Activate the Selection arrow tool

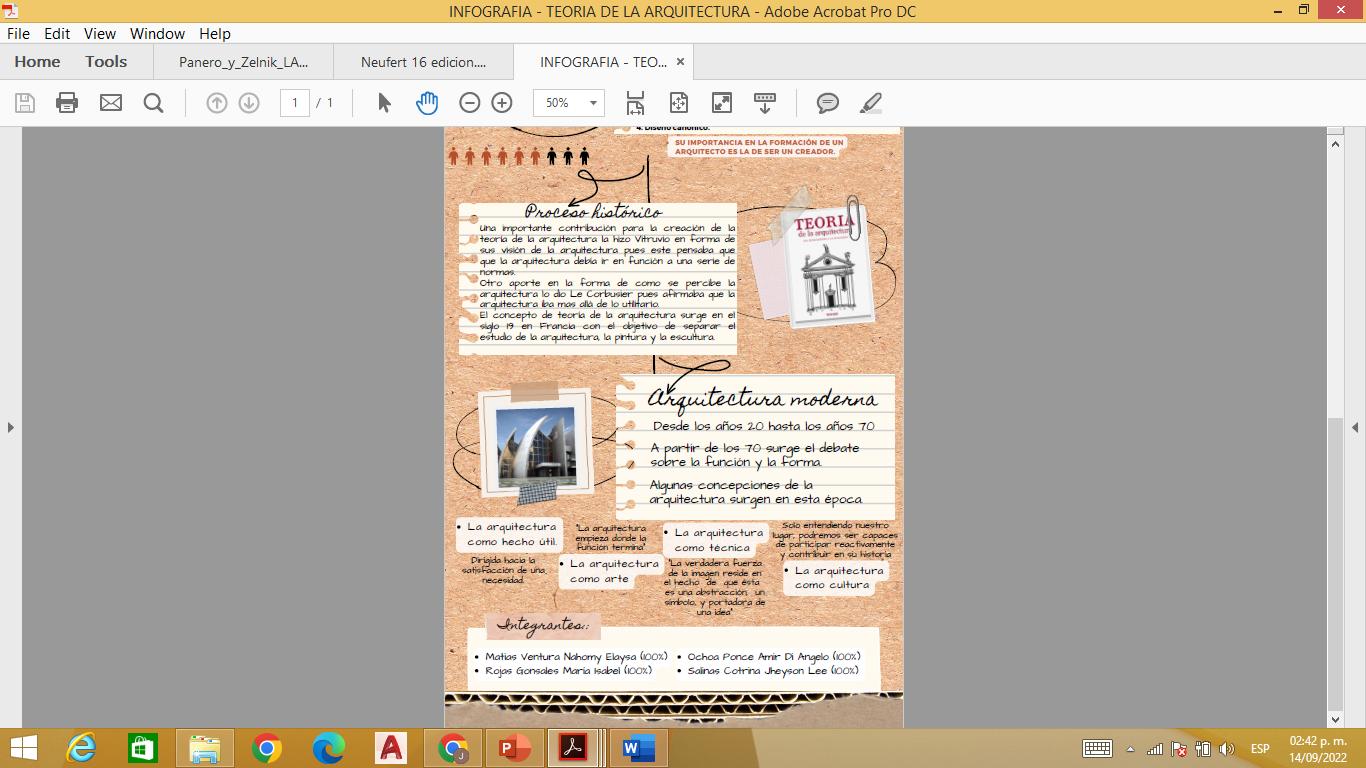tap(384, 102)
